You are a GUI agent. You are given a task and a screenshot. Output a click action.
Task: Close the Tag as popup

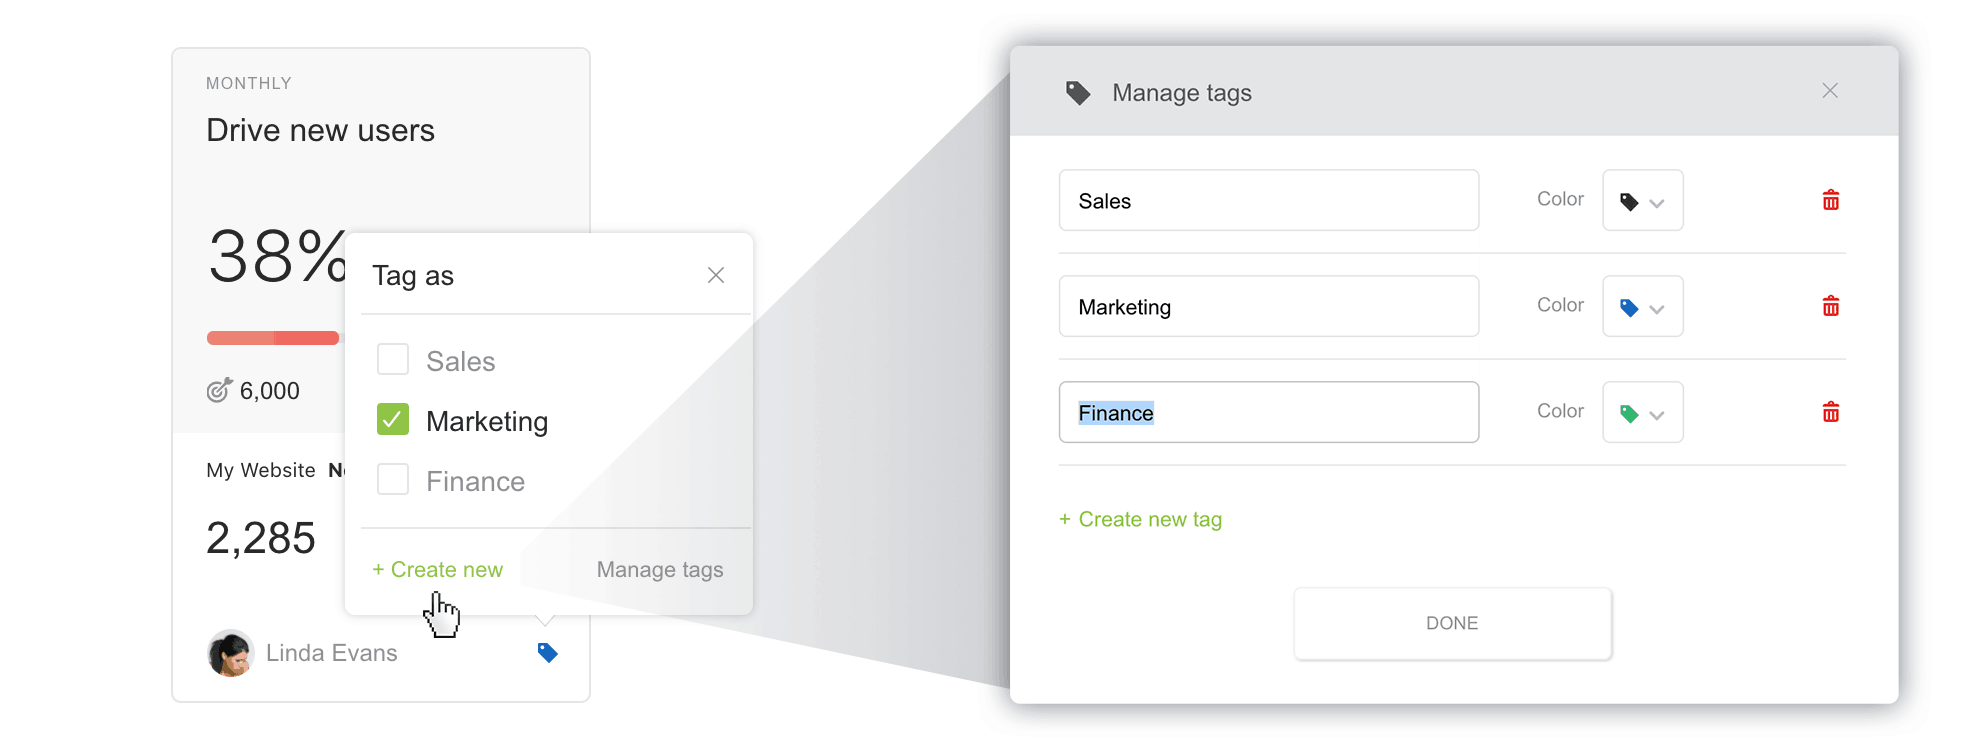pos(716,275)
